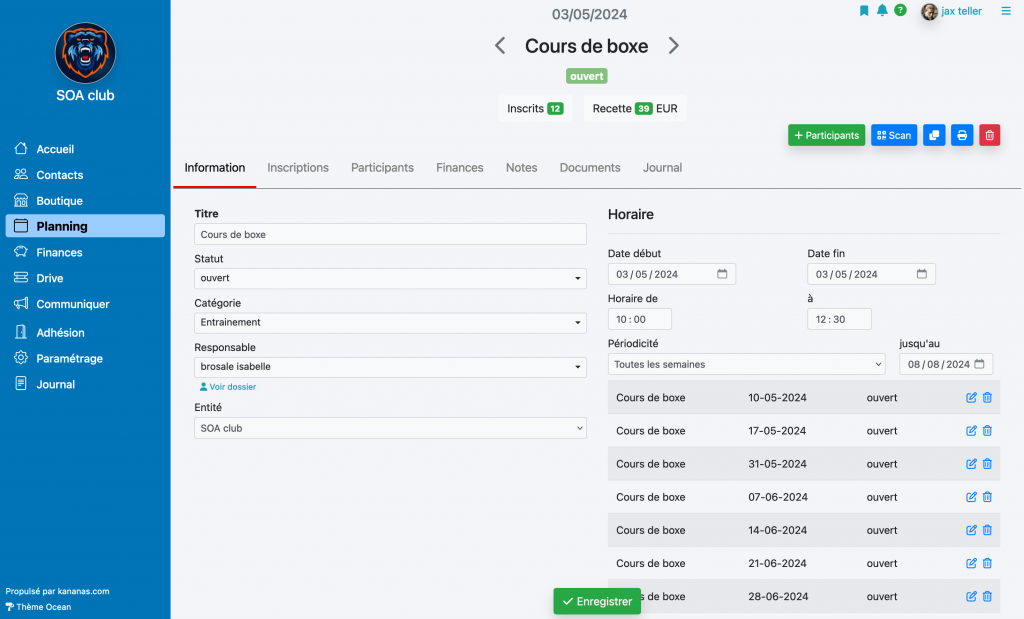The height and width of the screenshot is (619, 1024).
Task: Open Drive in the sidebar
Action: 85,278
